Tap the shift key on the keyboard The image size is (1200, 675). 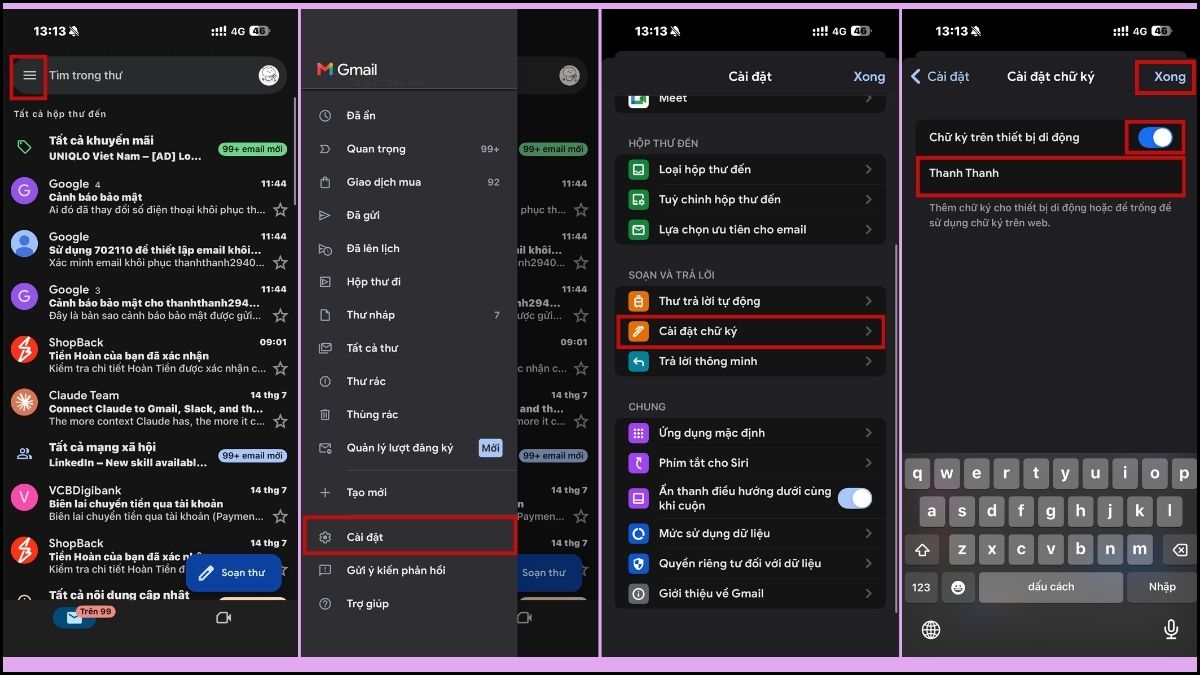(922, 550)
